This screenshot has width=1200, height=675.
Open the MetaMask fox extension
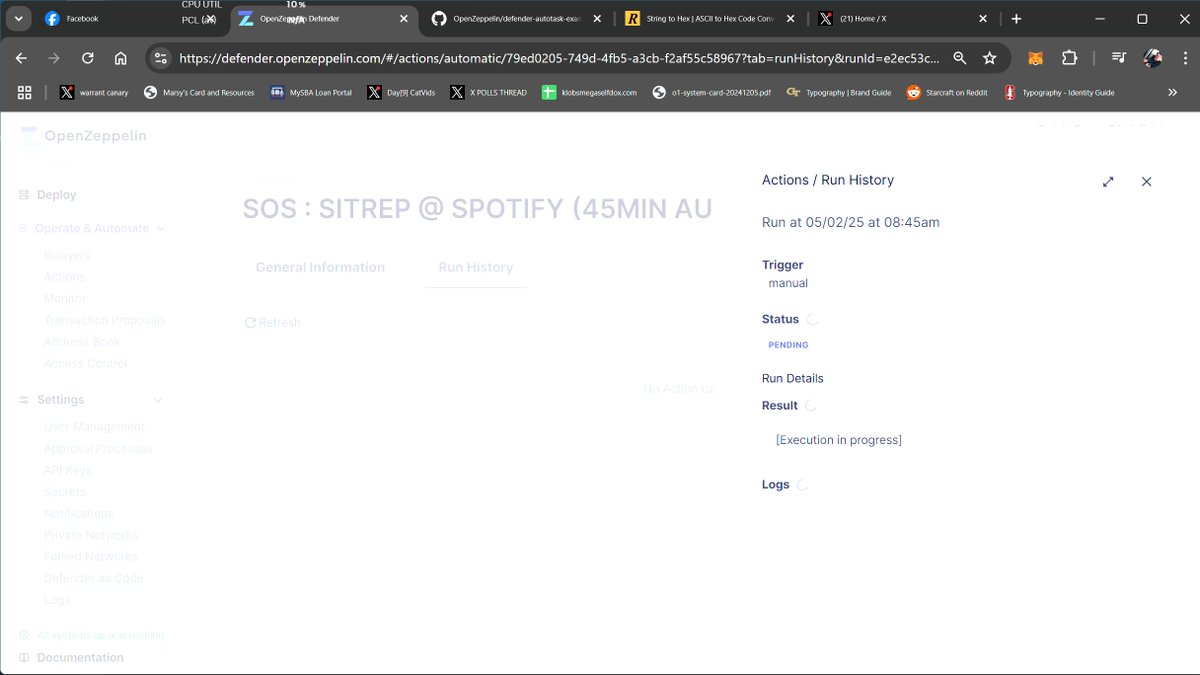1036,58
